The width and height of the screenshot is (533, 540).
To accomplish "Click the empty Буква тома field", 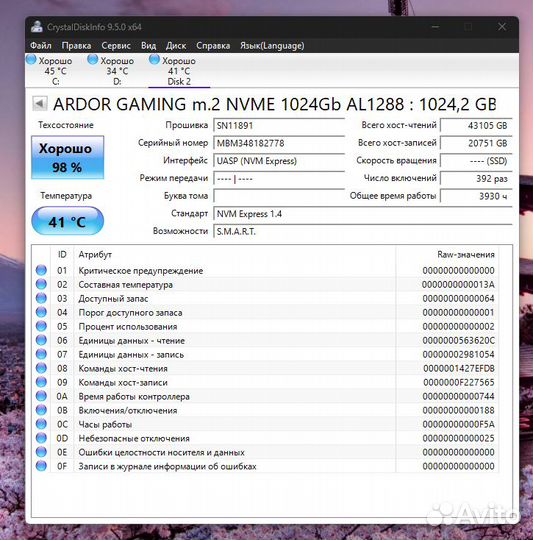I will pos(279,196).
